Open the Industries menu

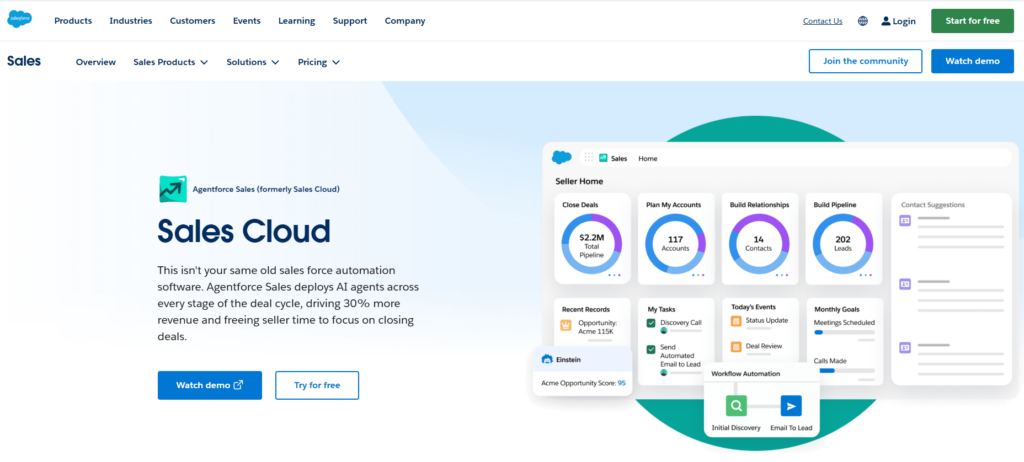click(131, 21)
